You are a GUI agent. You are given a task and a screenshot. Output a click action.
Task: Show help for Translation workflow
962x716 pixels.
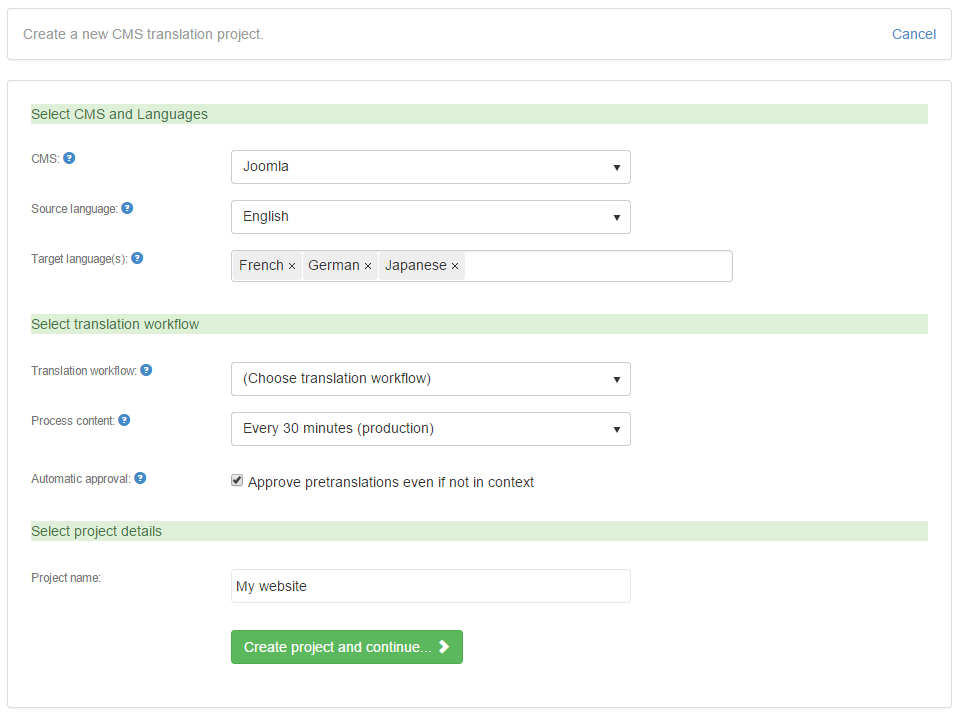146,370
